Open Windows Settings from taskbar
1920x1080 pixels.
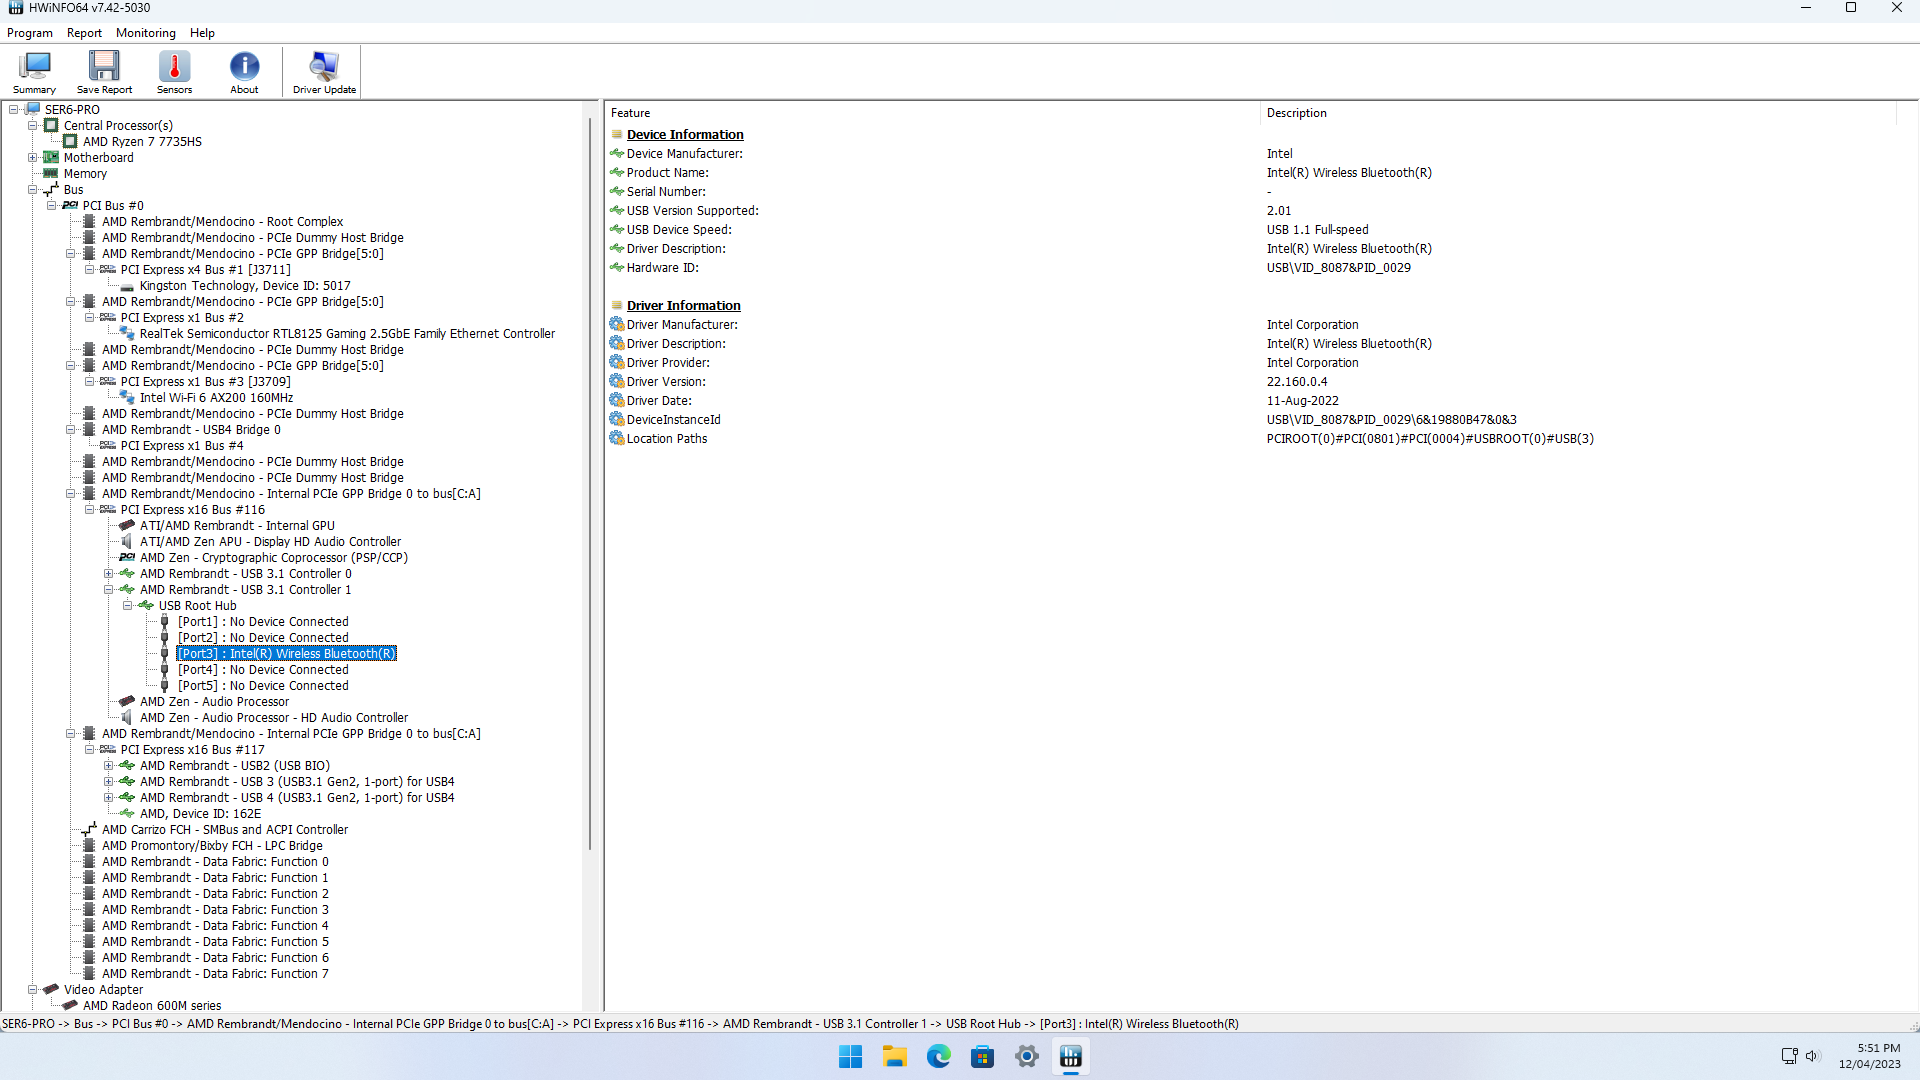[x=1027, y=1056]
